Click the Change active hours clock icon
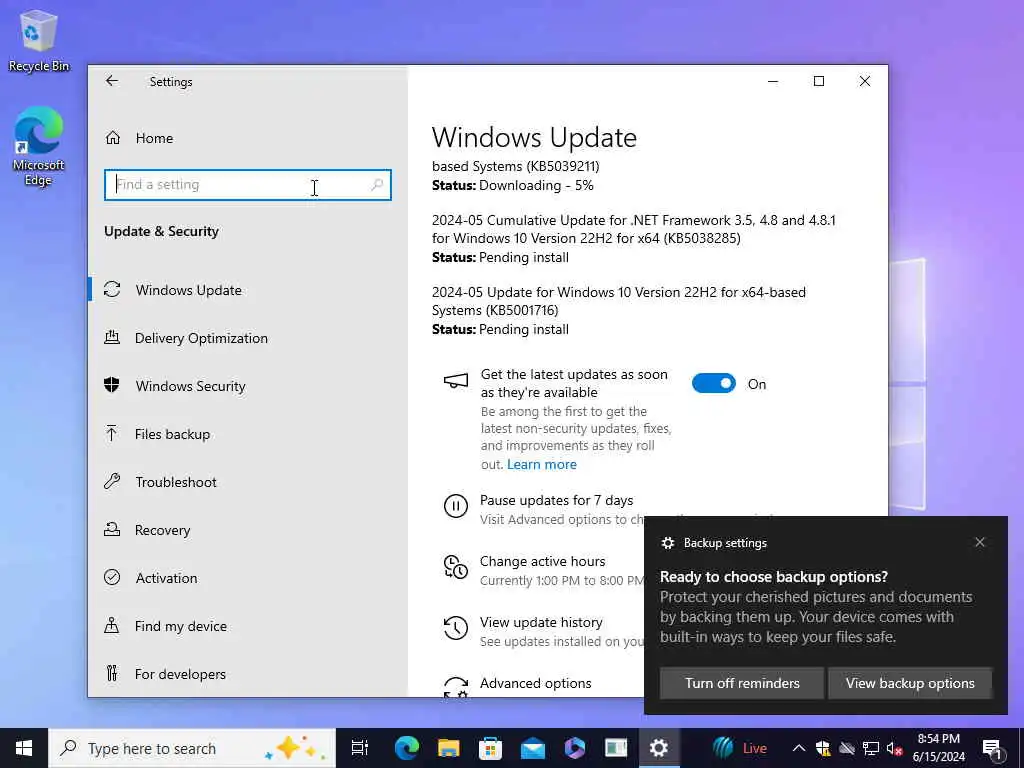This screenshot has height=768, width=1024. click(x=456, y=567)
